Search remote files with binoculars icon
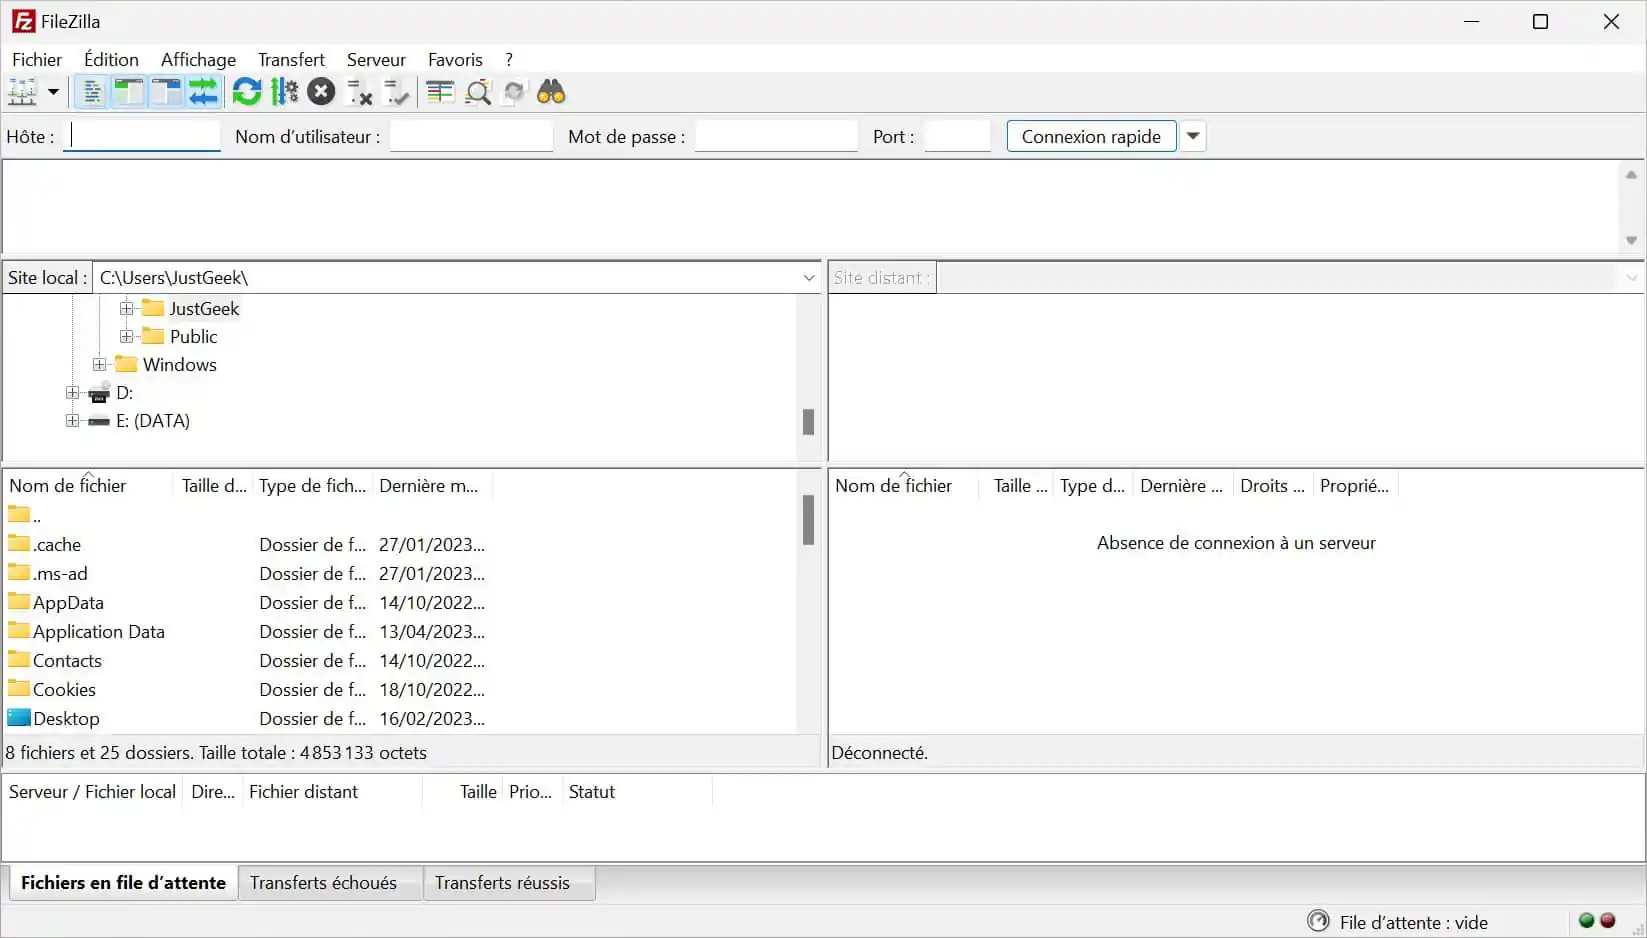 point(552,93)
